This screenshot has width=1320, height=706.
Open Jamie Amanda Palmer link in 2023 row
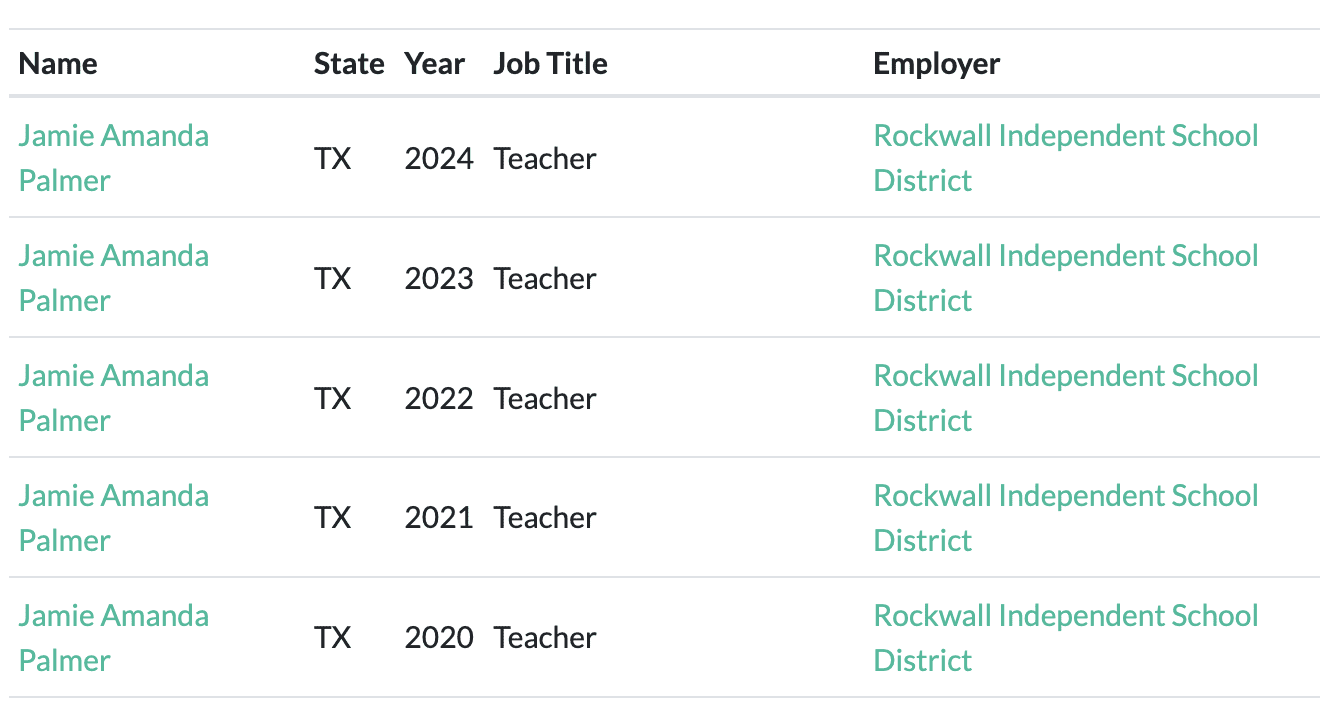pyautogui.click(x=114, y=278)
